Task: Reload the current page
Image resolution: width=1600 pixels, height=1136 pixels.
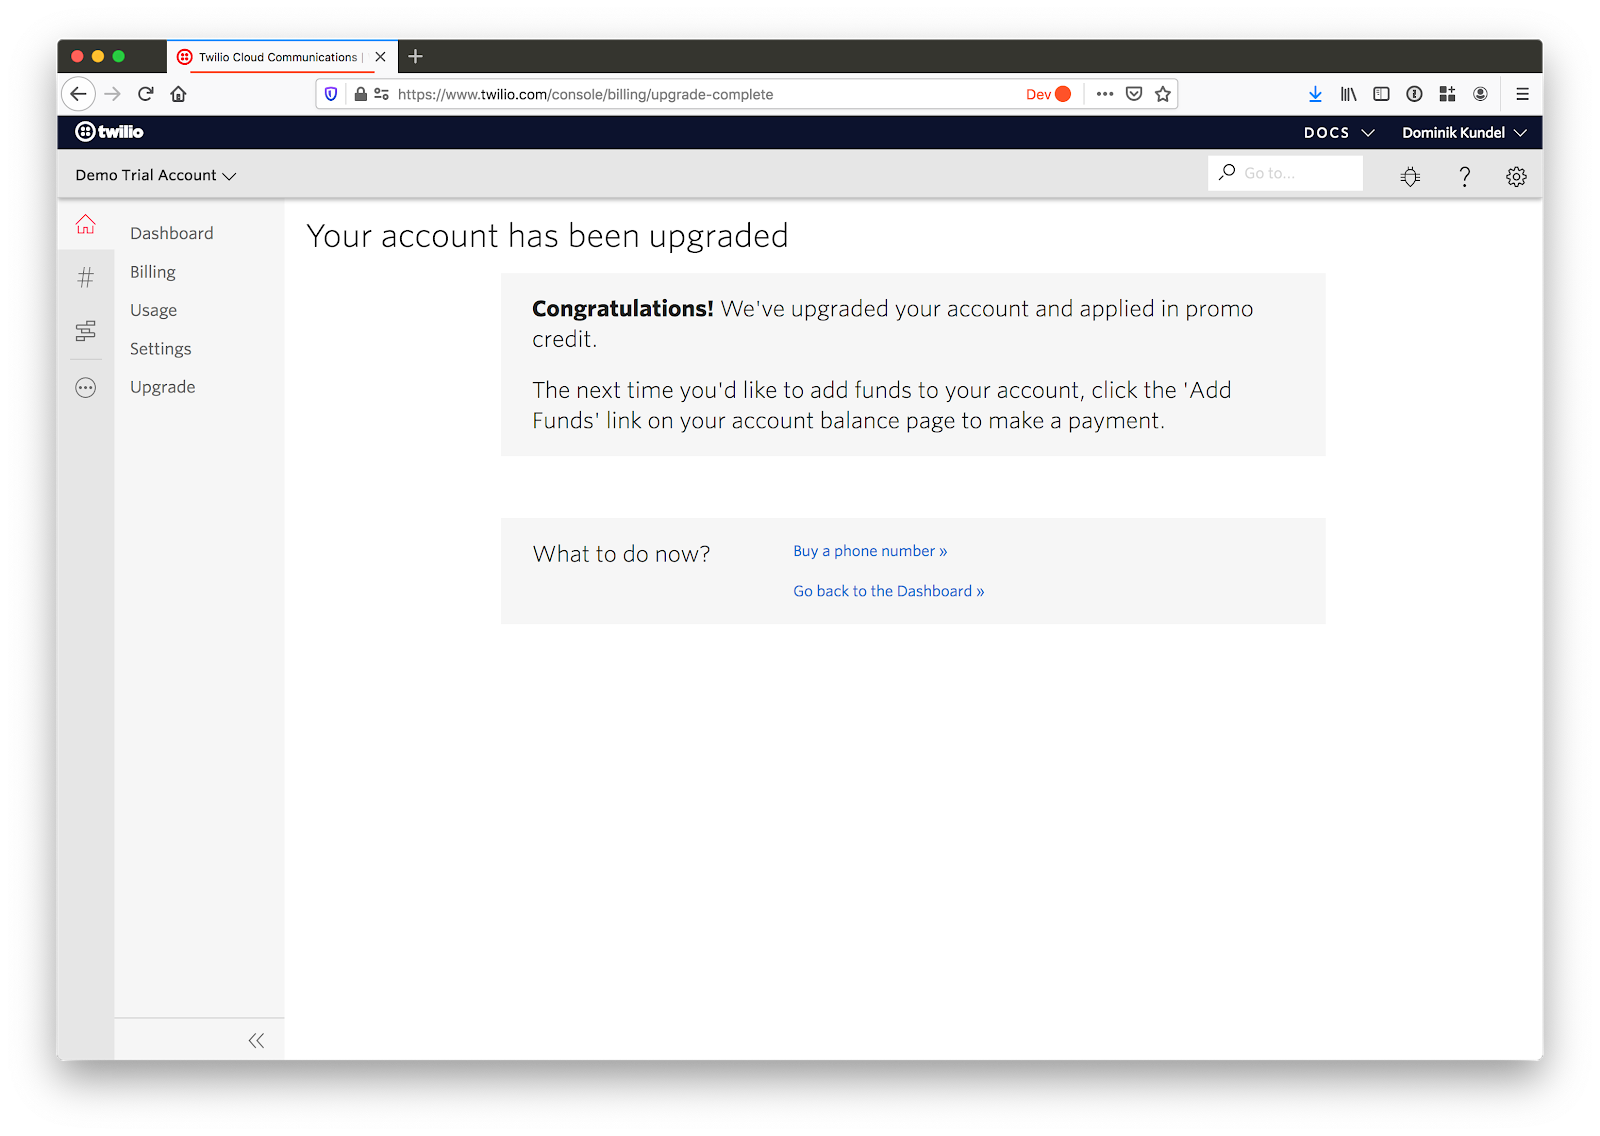Action: click(146, 94)
